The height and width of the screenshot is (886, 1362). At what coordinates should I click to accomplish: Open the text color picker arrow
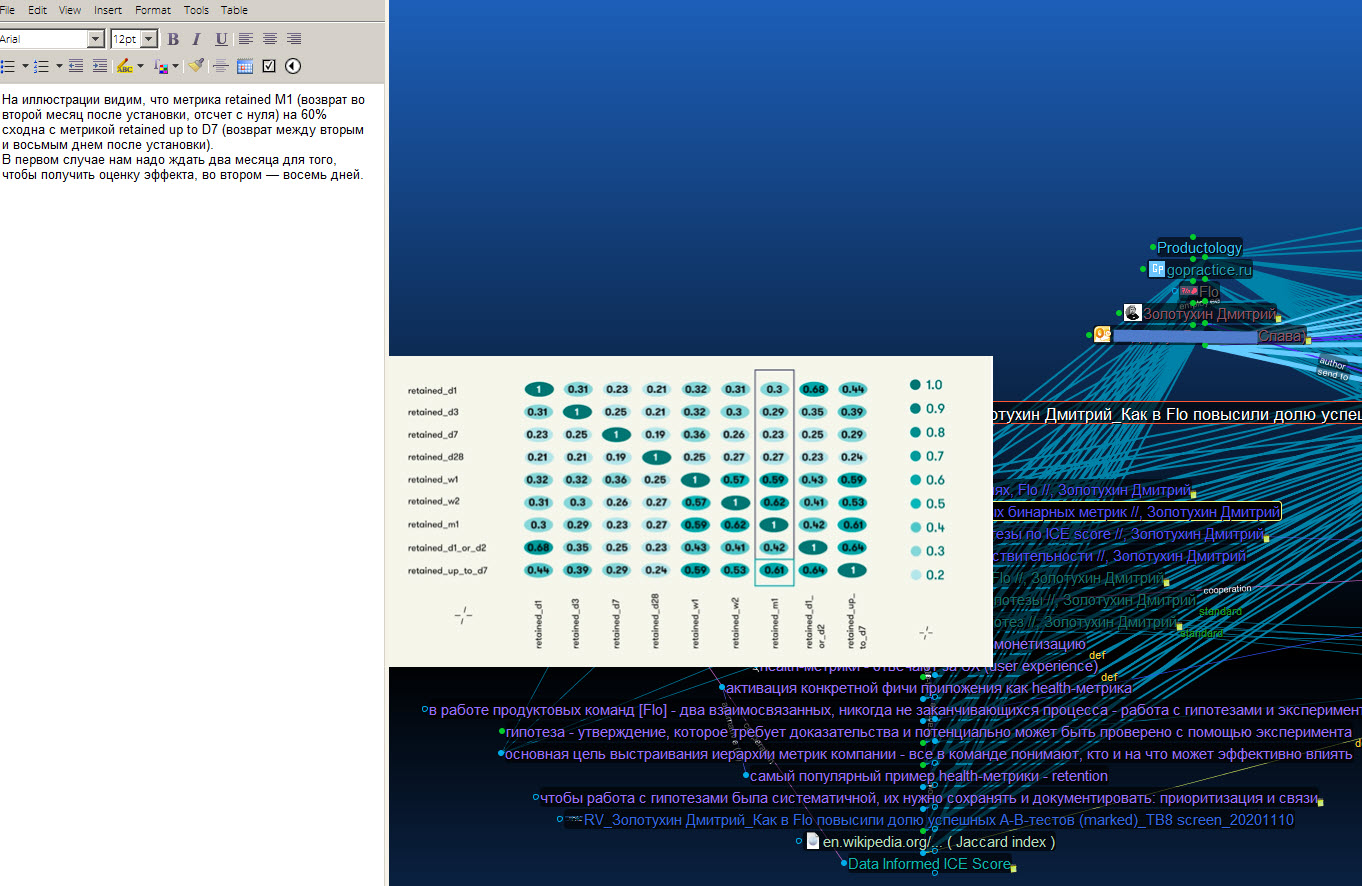176,66
